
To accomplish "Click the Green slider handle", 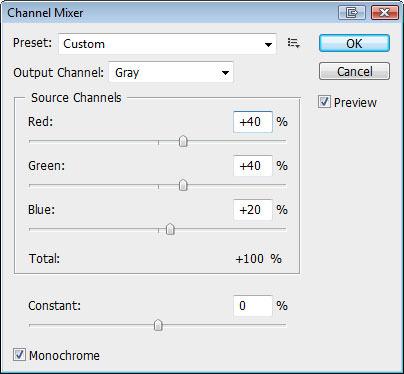I will click(183, 185).
